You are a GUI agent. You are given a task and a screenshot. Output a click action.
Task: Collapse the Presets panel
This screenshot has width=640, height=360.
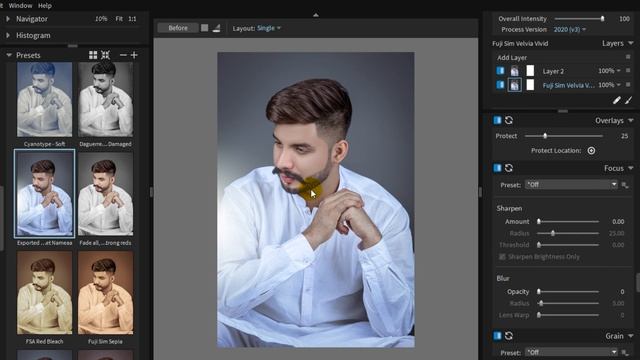click(9, 55)
